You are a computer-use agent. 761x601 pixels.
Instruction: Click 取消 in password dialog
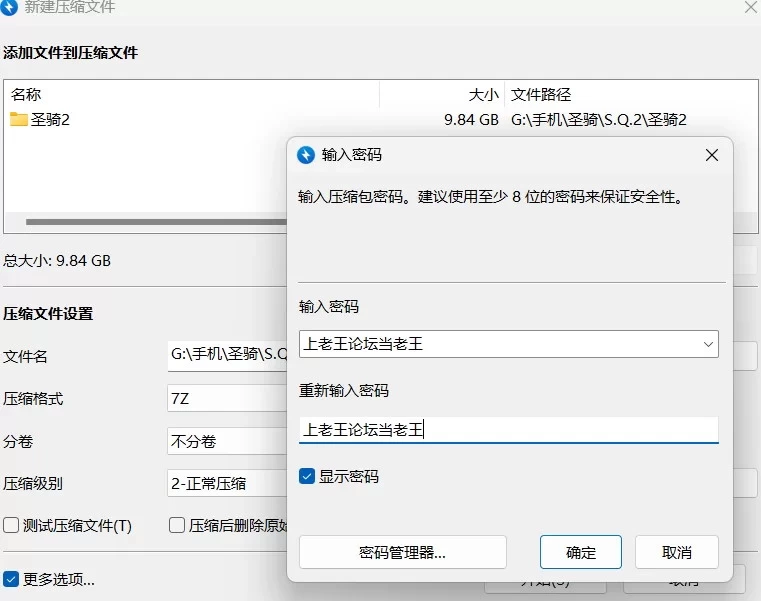point(677,552)
